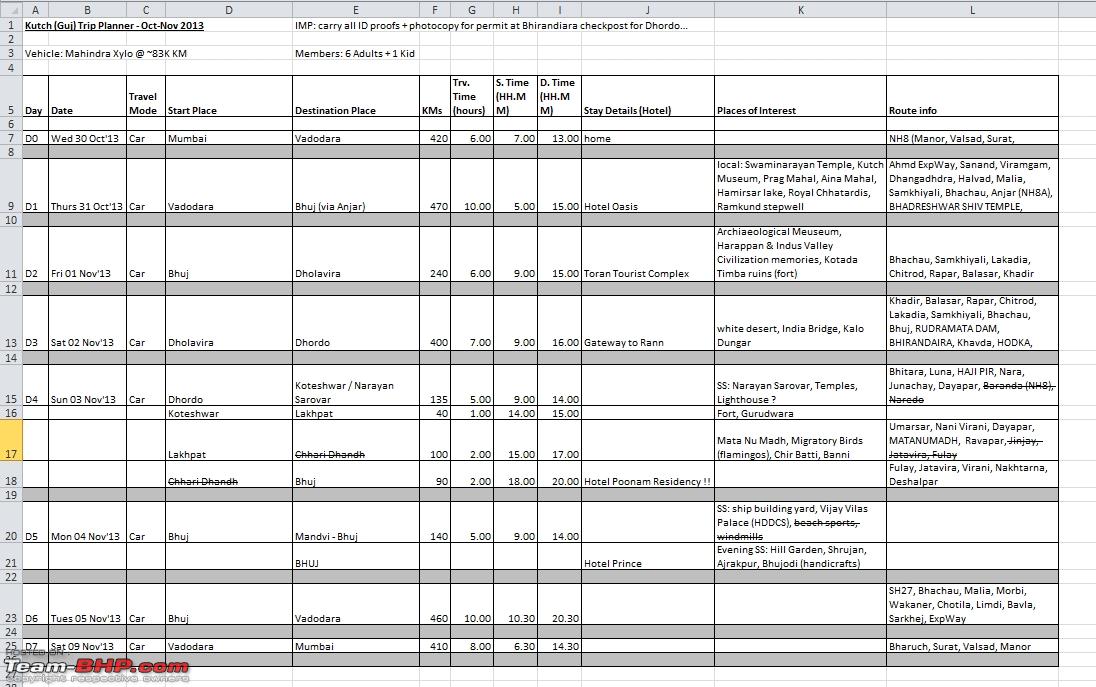Viewport: 1096px width, 687px height.
Task: Click the 'Destination Place' header cell
Action: 356,96
